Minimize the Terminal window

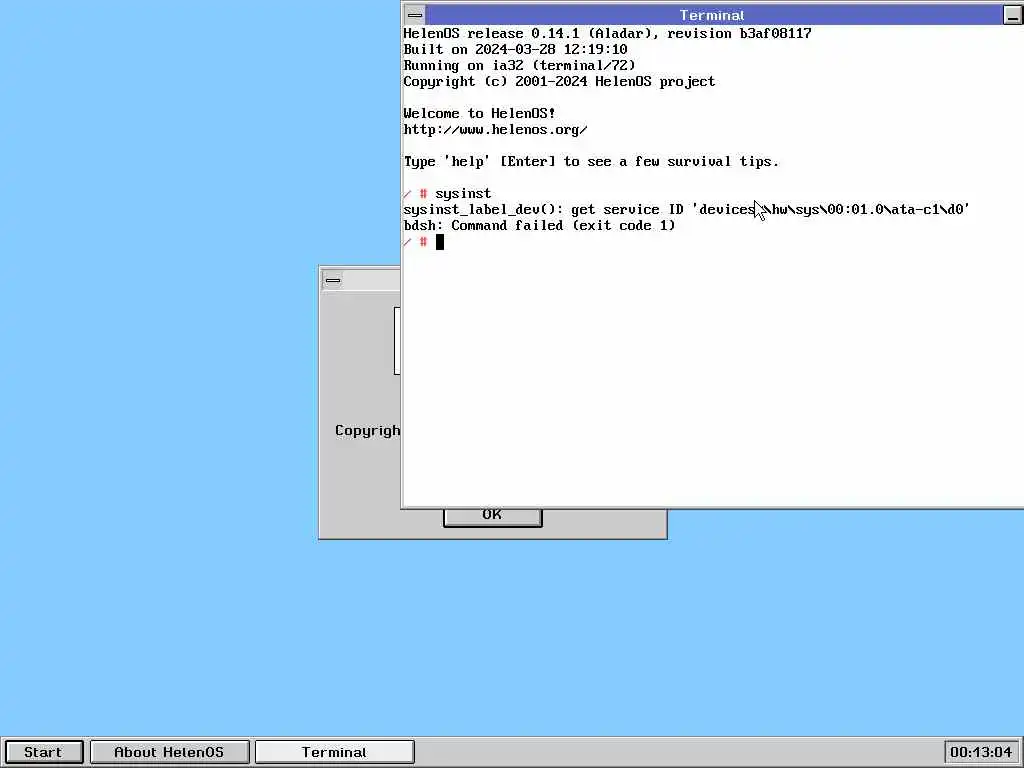pyautogui.click(x=1012, y=15)
